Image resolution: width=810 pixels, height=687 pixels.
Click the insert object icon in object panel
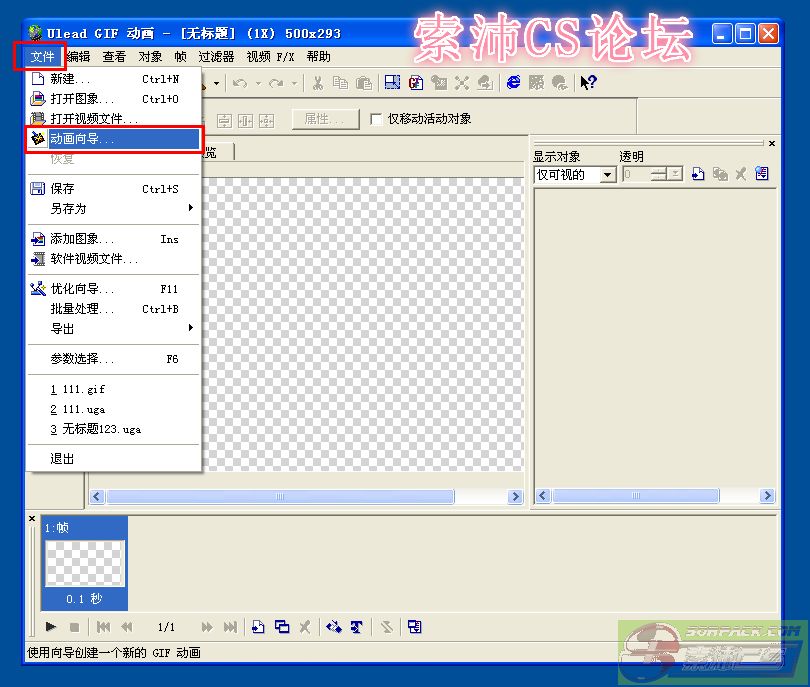(698, 174)
